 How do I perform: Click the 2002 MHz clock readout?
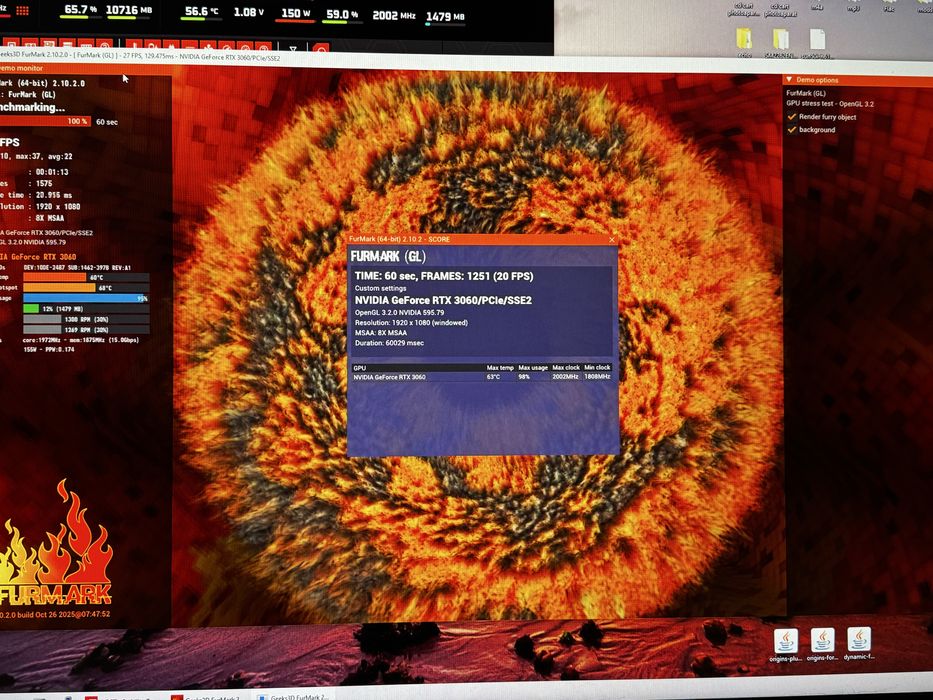tap(394, 15)
